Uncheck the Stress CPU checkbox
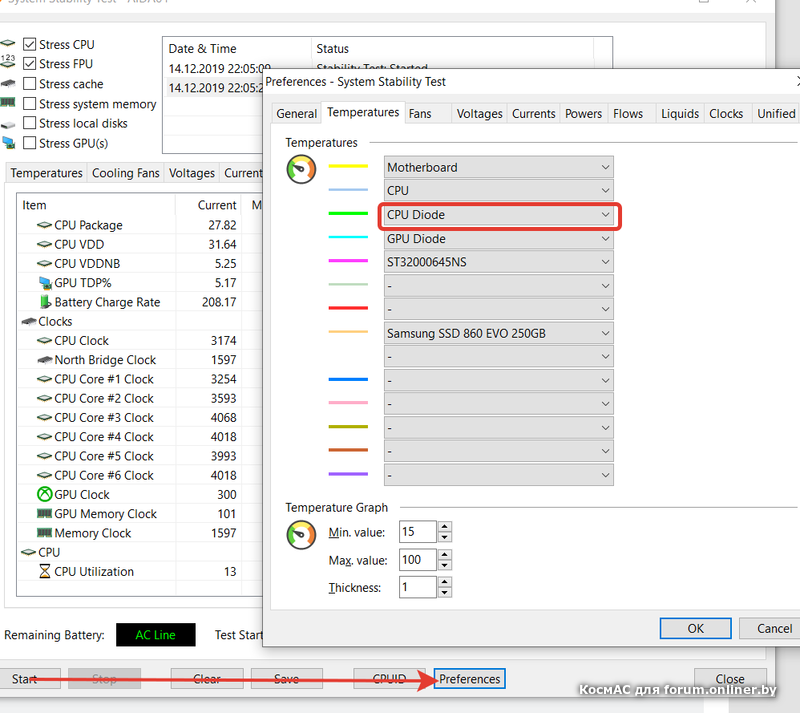800x713 pixels. 30,45
